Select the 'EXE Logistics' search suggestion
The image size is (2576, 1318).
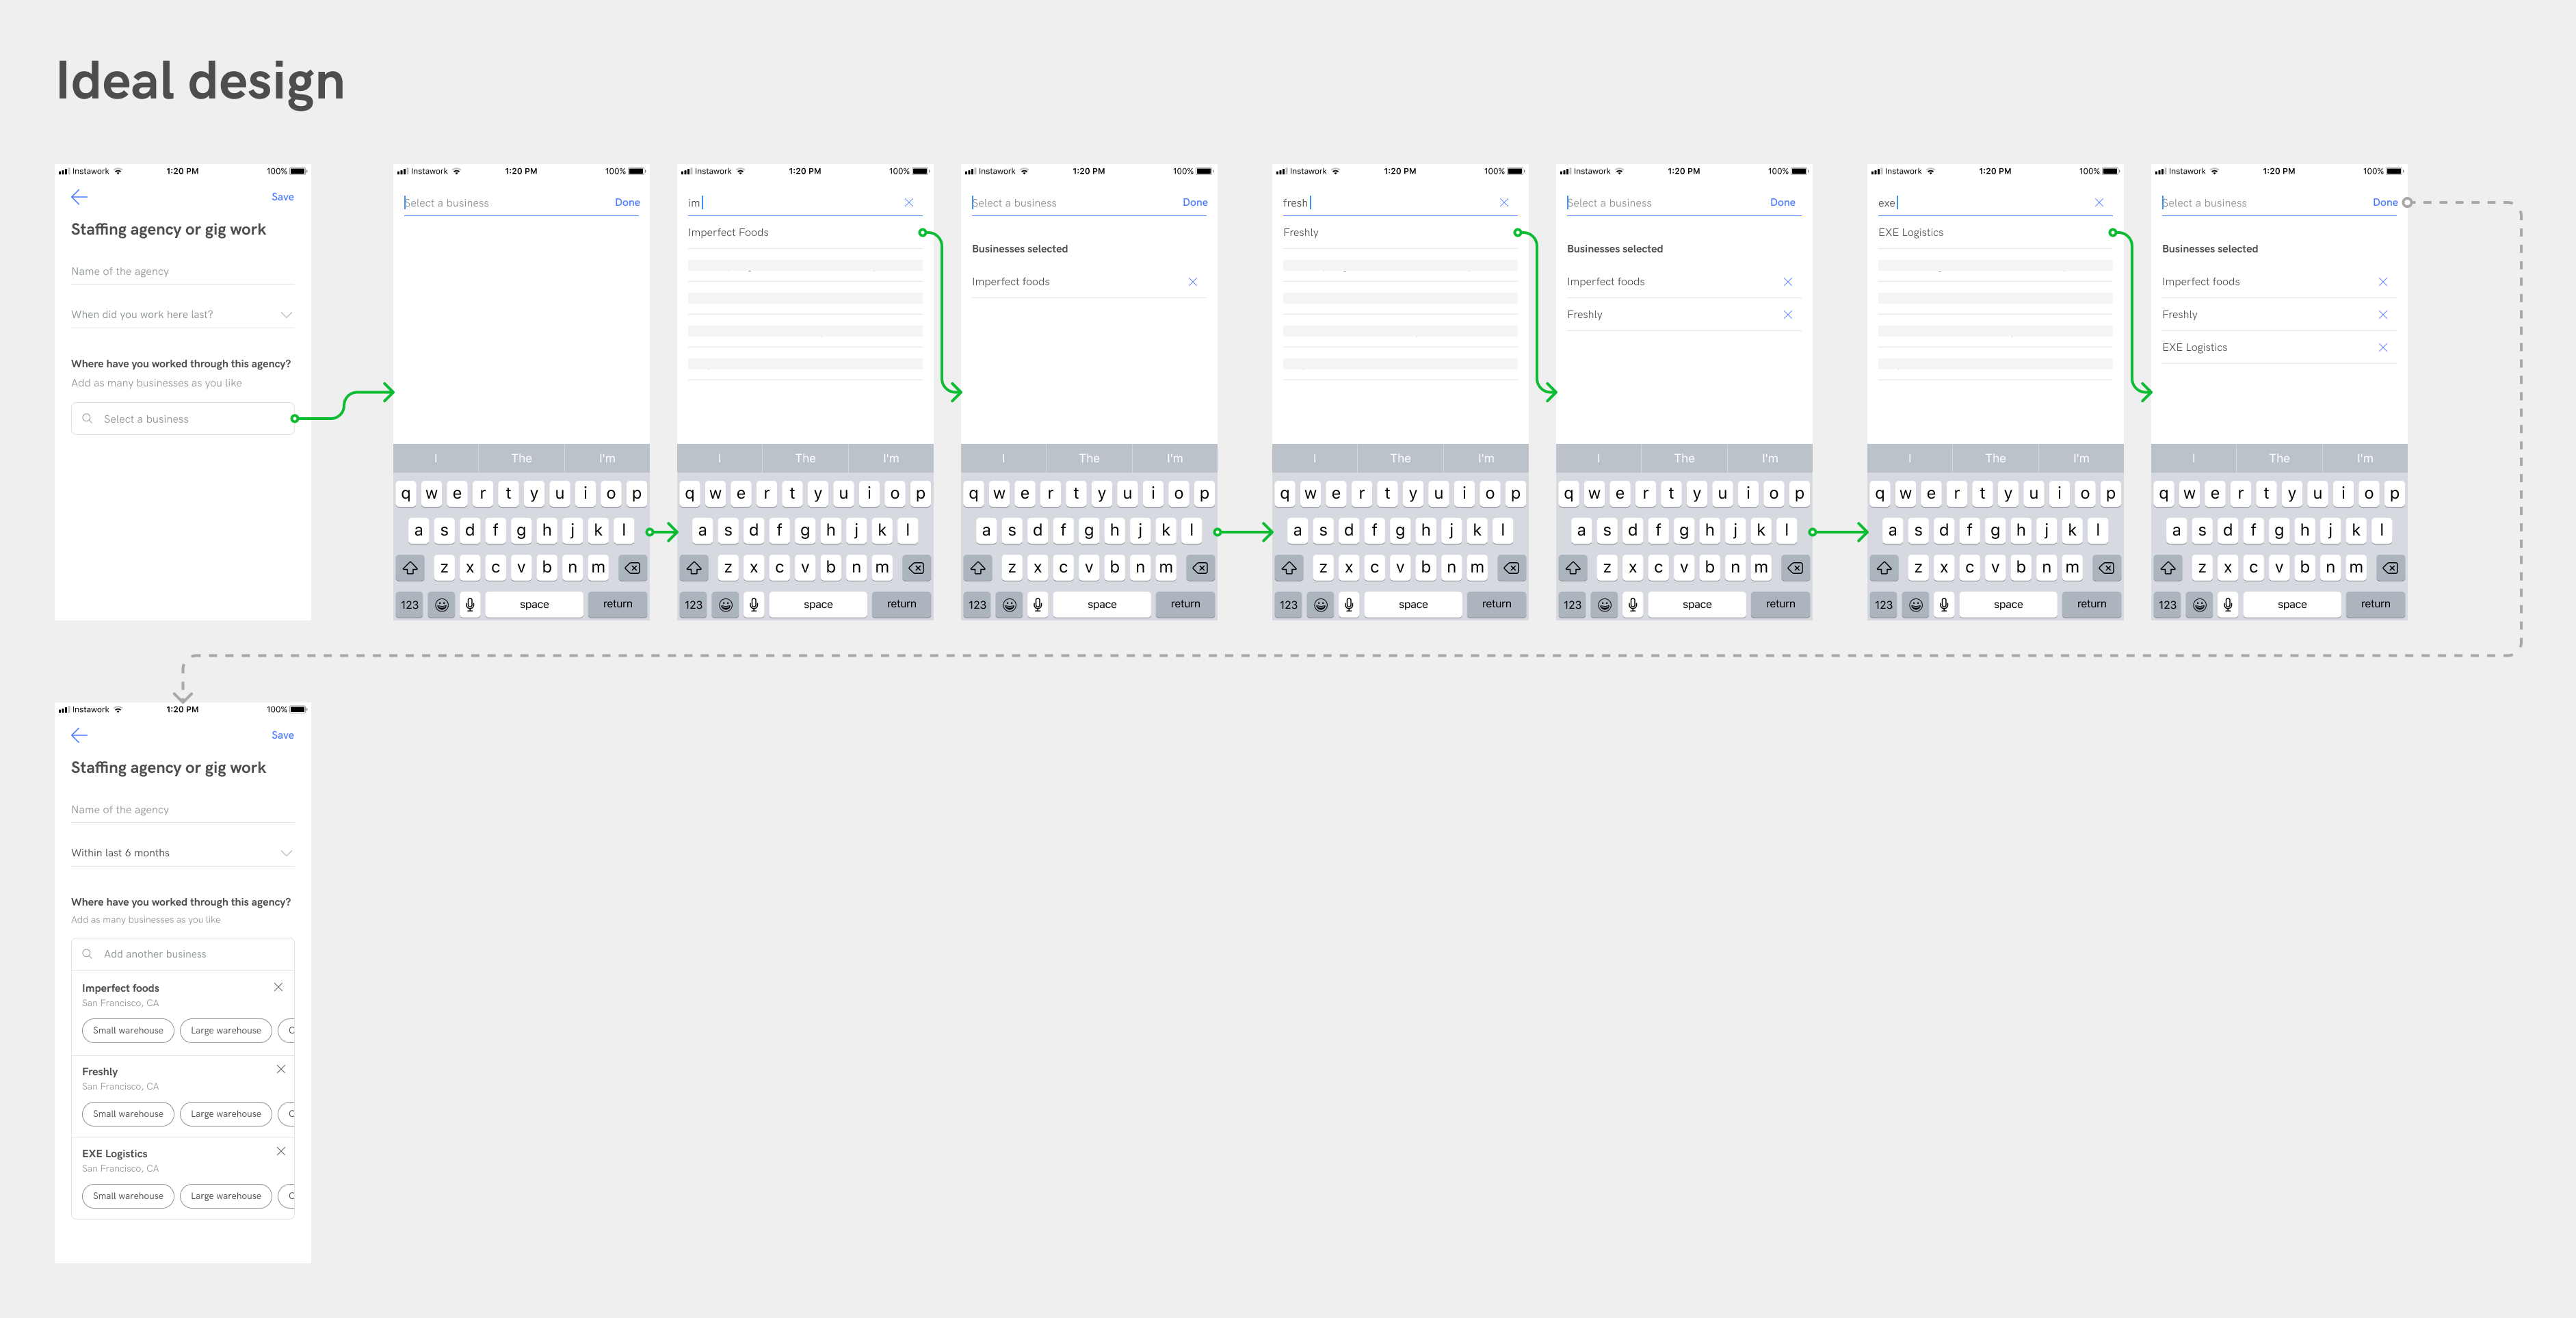(1995, 232)
